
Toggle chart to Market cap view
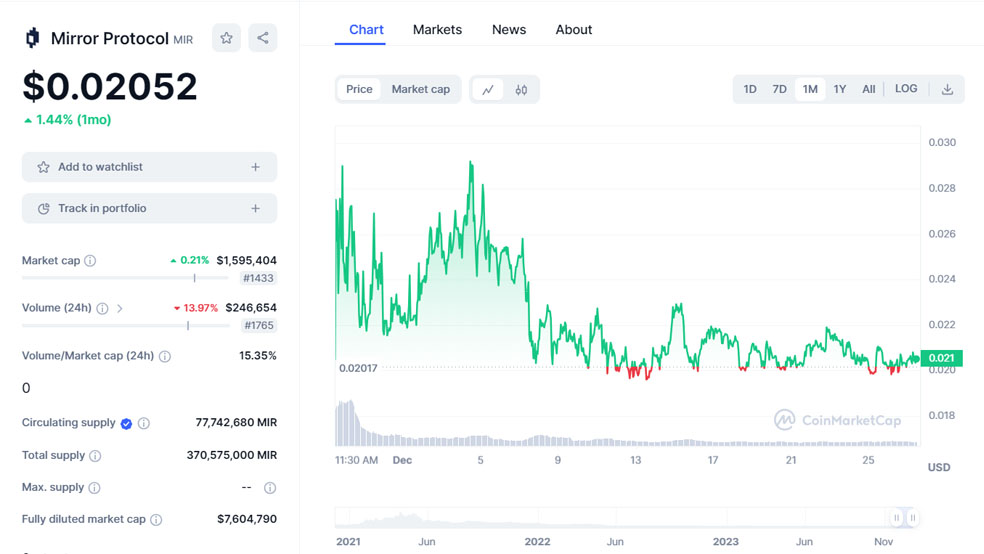click(420, 90)
